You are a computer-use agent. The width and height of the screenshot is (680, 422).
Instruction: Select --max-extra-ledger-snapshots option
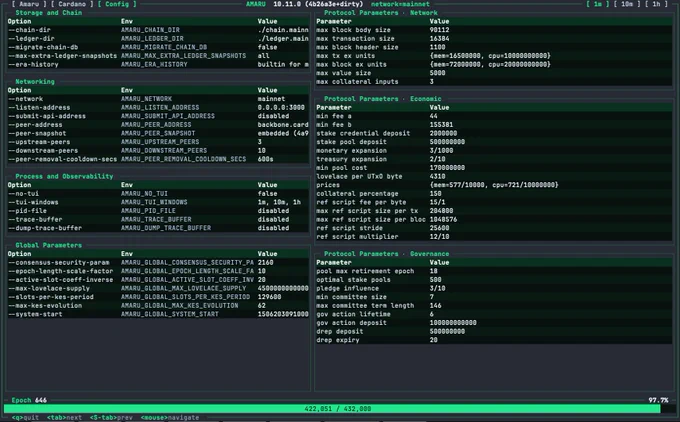62,56
